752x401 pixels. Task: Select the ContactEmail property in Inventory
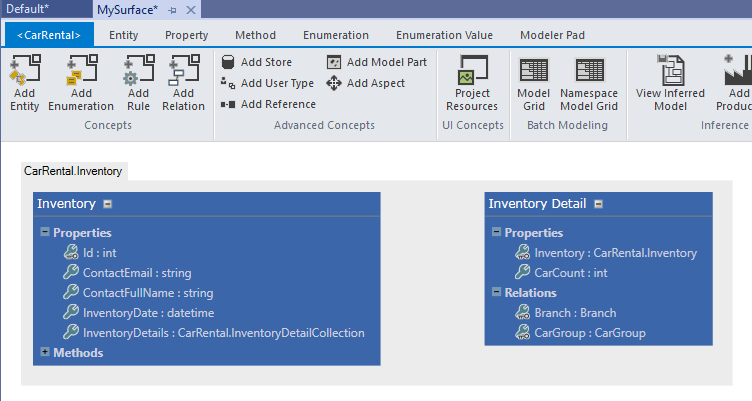pyautogui.click(x=136, y=272)
